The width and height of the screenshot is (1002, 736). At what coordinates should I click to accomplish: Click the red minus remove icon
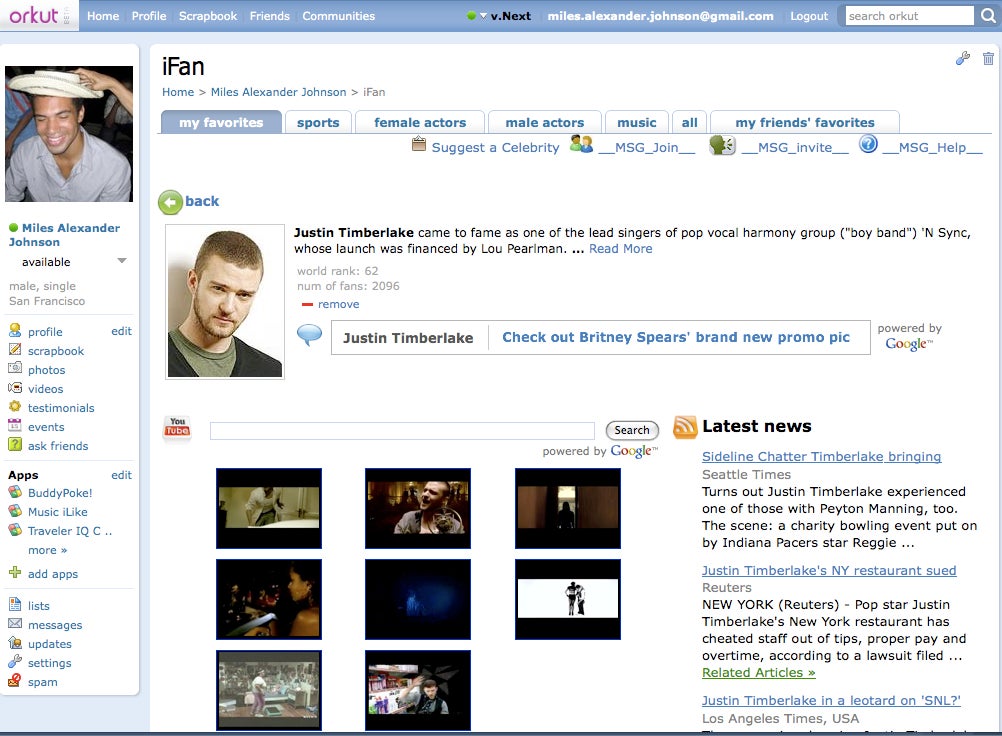(307, 305)
